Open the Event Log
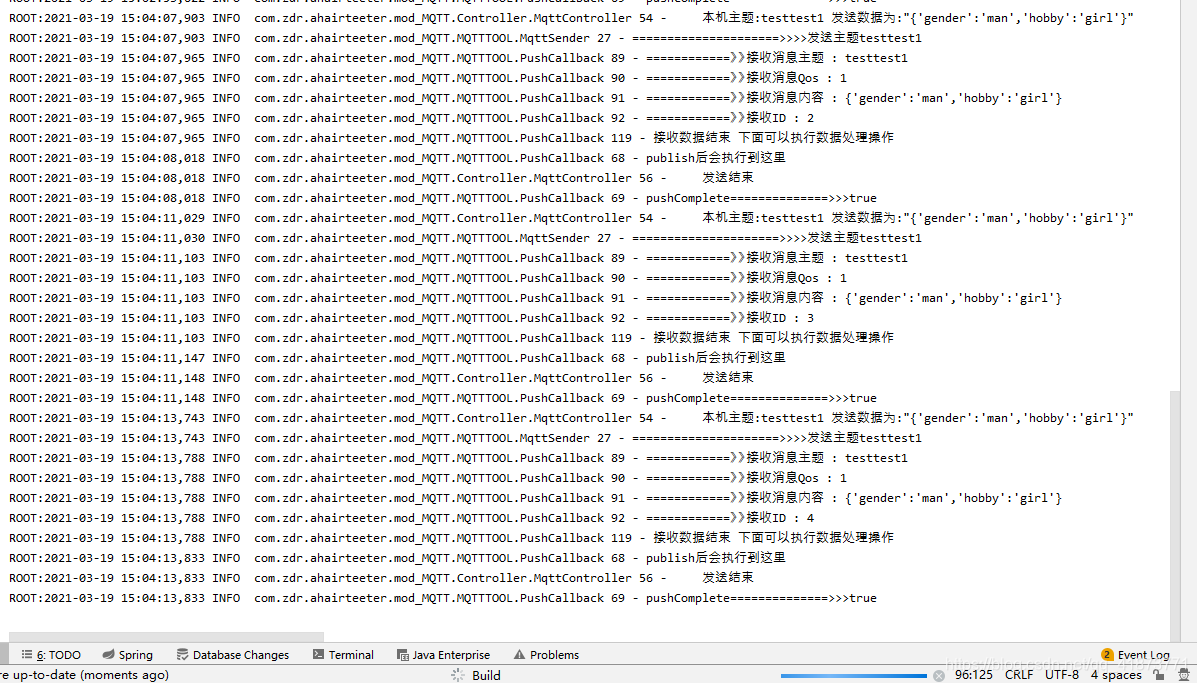Image resolution: width=1197 pixels, height=683 pixels. click(1143, 654)
